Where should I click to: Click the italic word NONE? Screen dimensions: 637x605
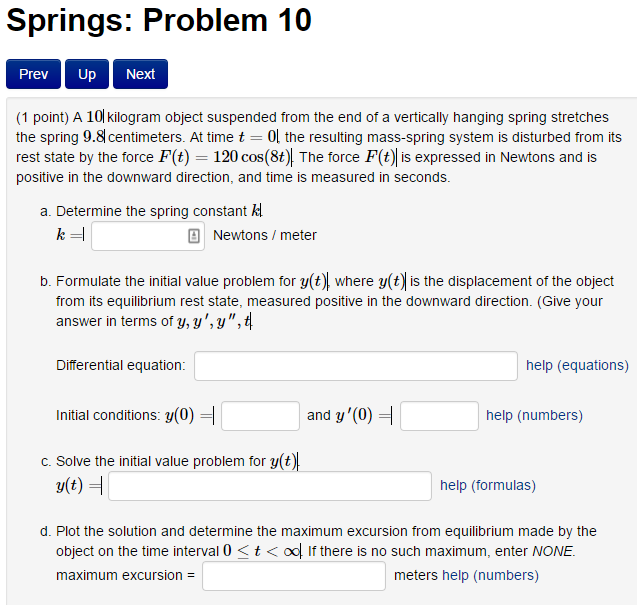pyautogui.click(x=553, y=551)
